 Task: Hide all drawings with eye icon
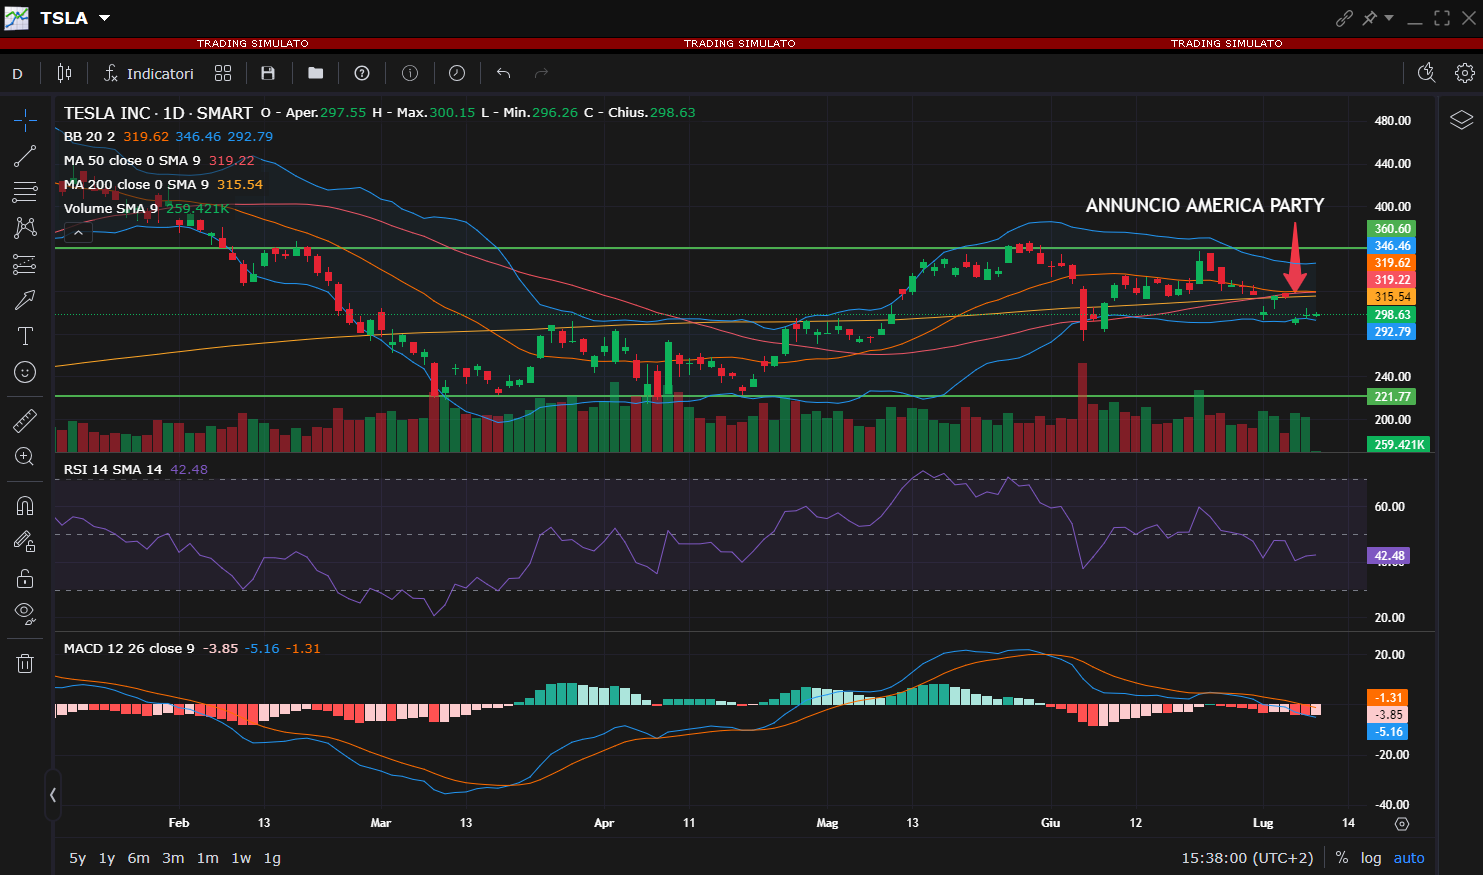25,613
